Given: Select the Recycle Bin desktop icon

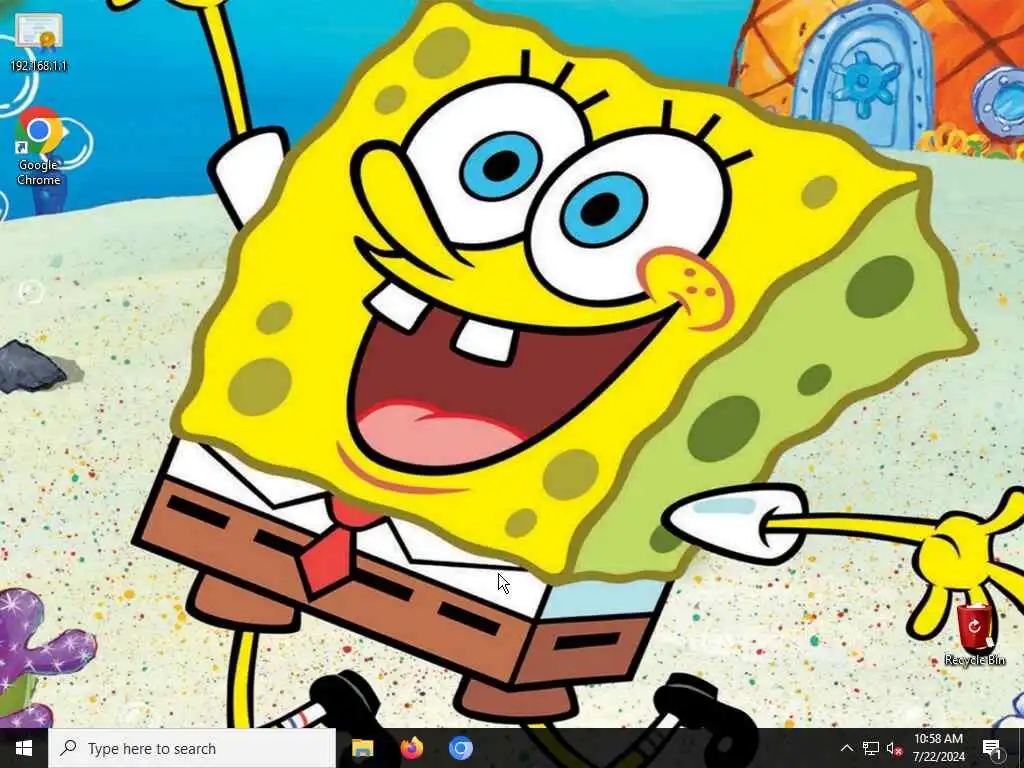Looking at the screenshot, I should [x=974, y=635].
